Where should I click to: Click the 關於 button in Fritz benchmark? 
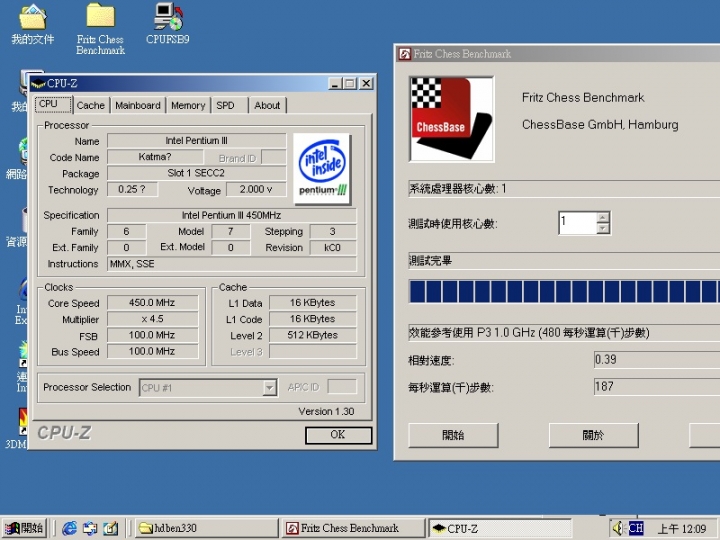(x=593, y=435)
